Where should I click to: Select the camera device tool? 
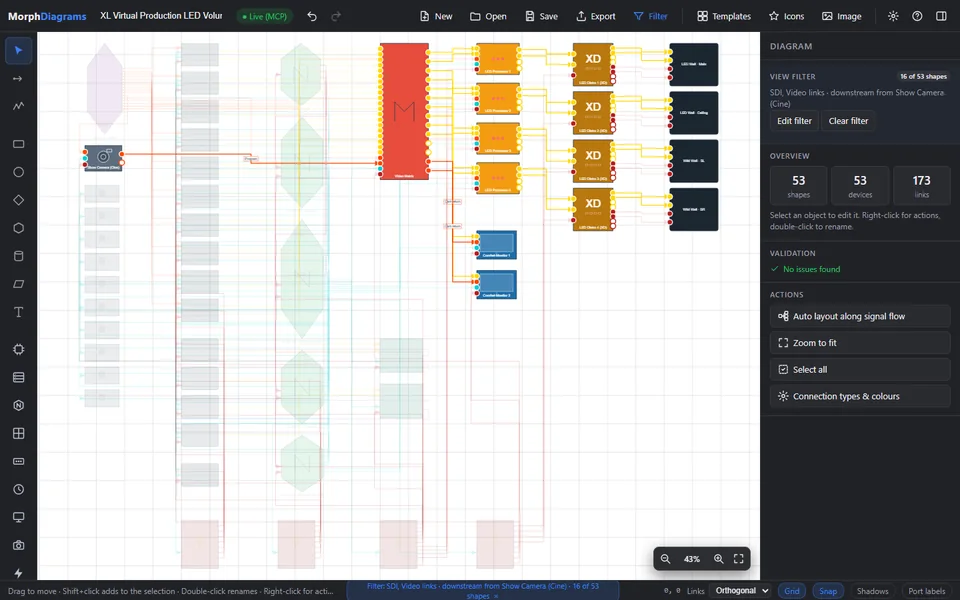pyautogui.click(x=18, y=546)
